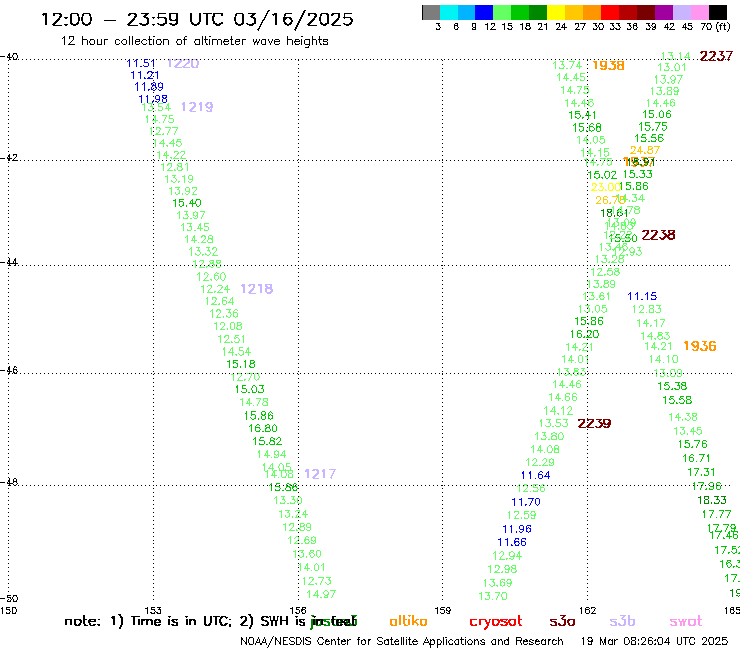Click the title '12:00 – 23:59 UTC 03/16/2025'

click(x=197, y=19)
